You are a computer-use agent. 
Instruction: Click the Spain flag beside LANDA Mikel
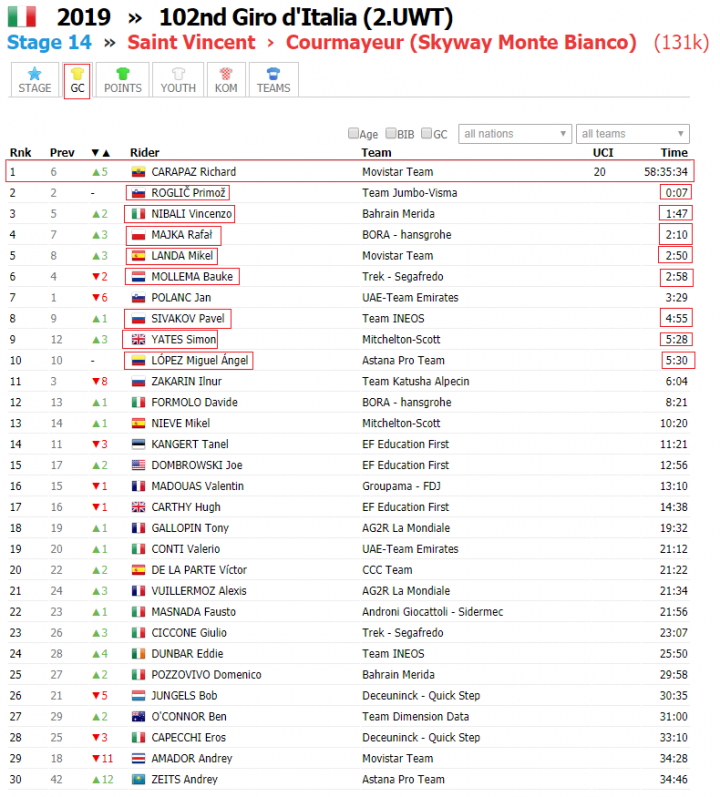(138, 256)
